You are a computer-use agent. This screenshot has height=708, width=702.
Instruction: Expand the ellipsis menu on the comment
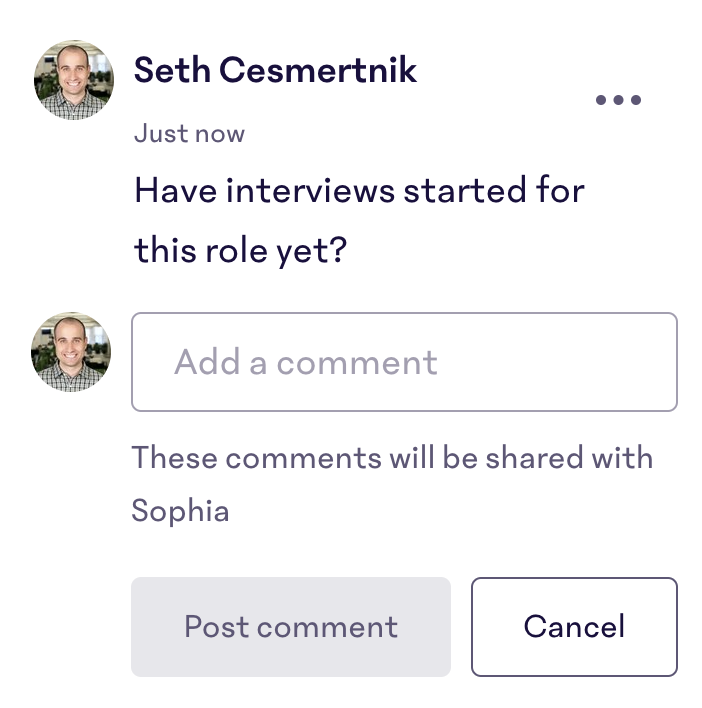click(x=618, y=100)
